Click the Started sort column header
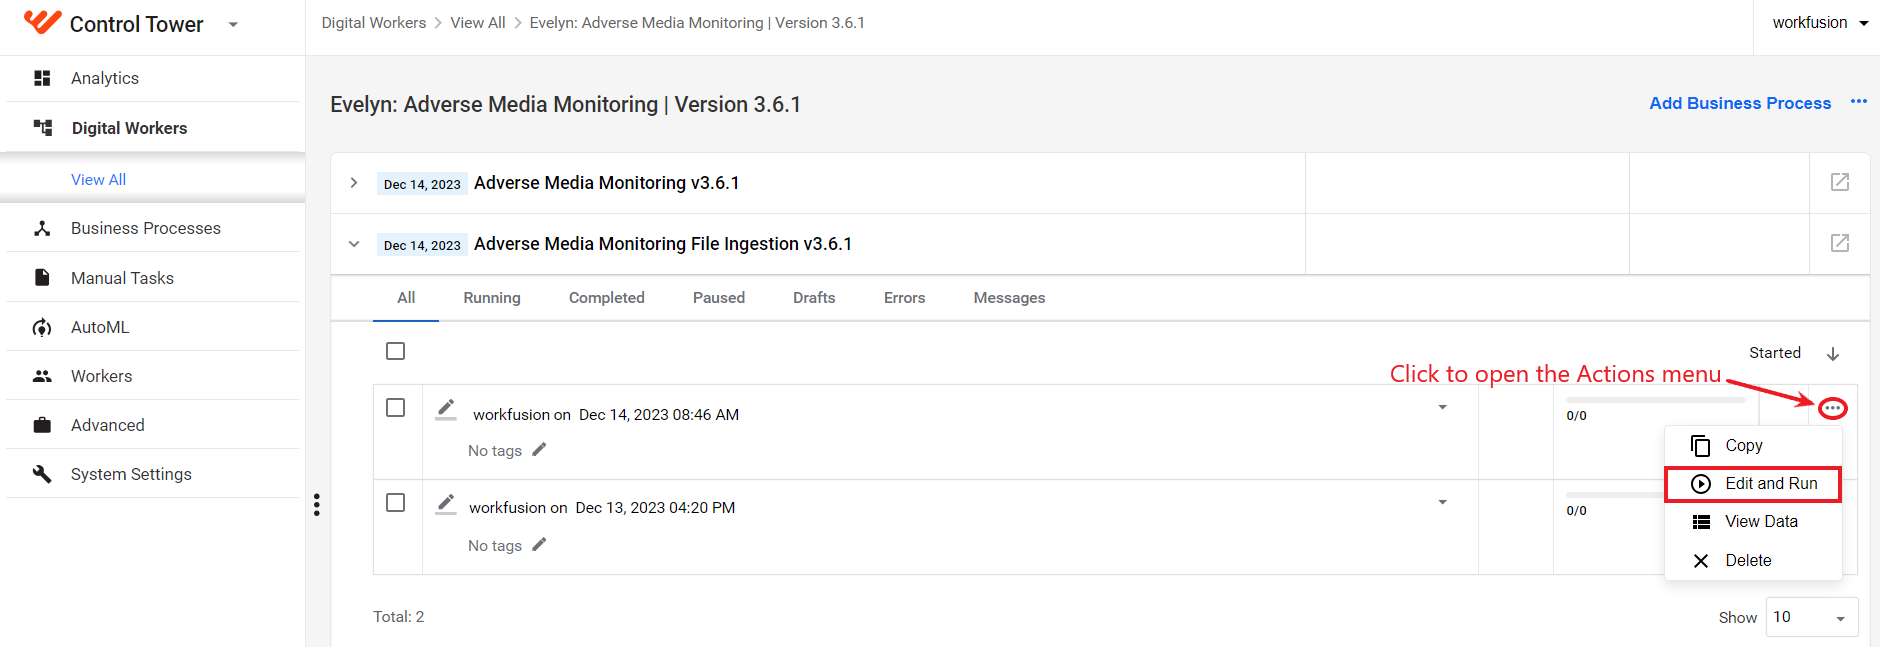 pos(1775,353)
